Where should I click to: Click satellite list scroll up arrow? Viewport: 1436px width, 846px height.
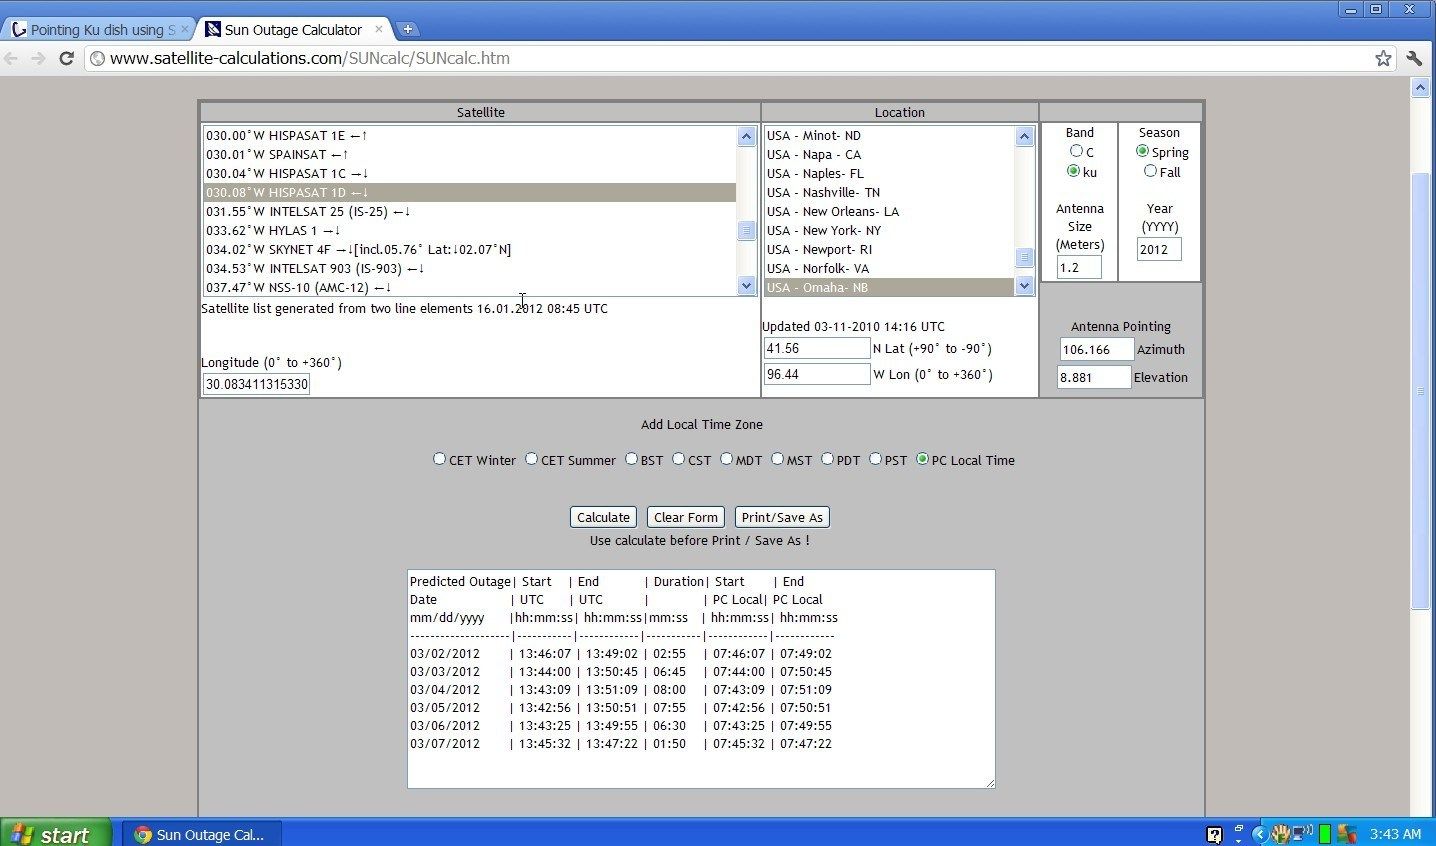[746, 136]
